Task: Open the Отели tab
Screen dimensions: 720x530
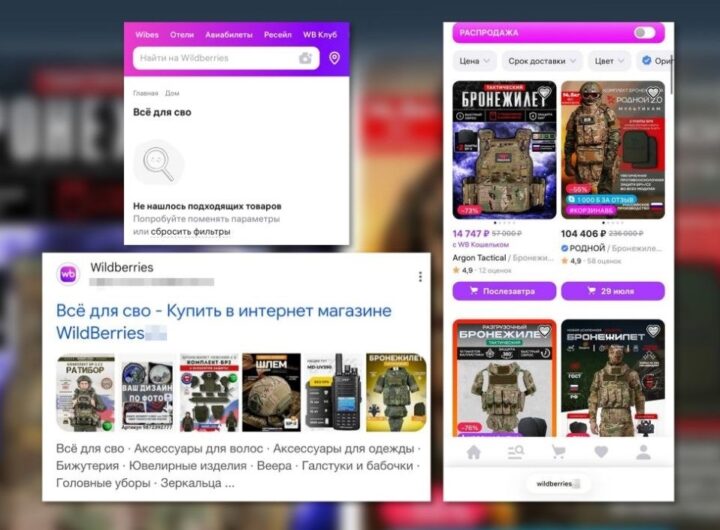Action: 182,35
